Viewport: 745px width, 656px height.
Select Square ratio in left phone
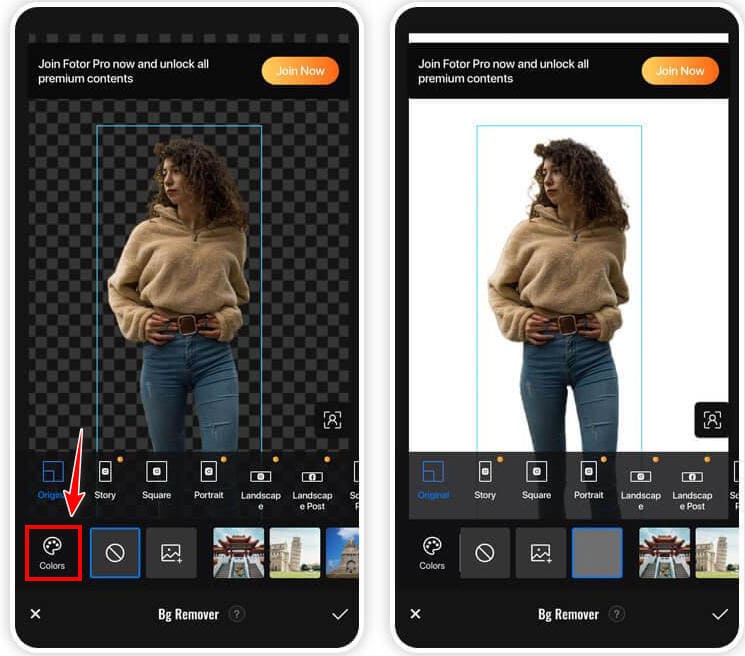coord(156,480)
